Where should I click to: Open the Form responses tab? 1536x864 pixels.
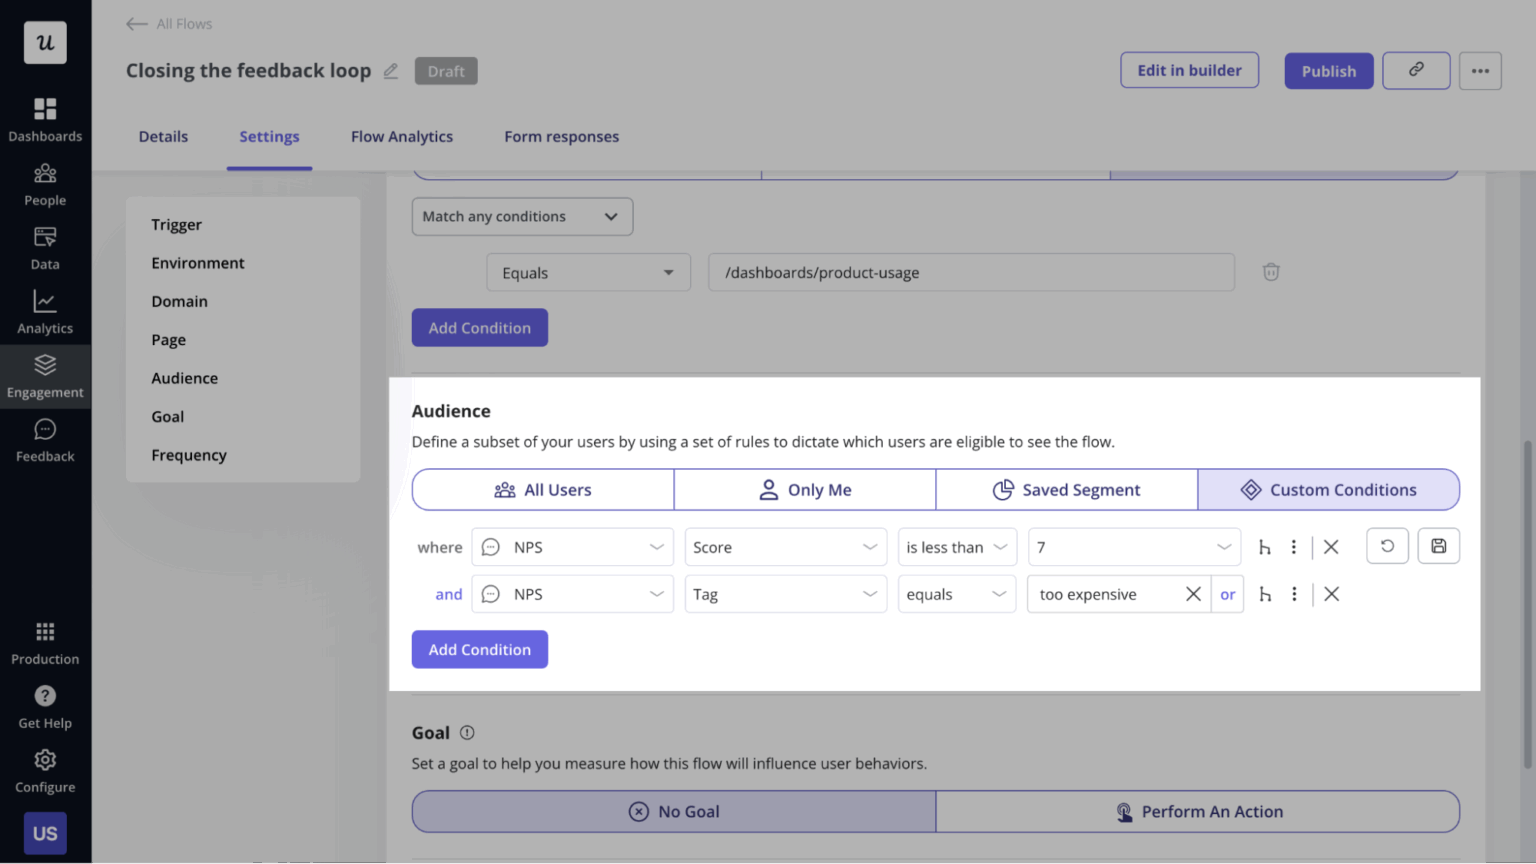[561, 137]
